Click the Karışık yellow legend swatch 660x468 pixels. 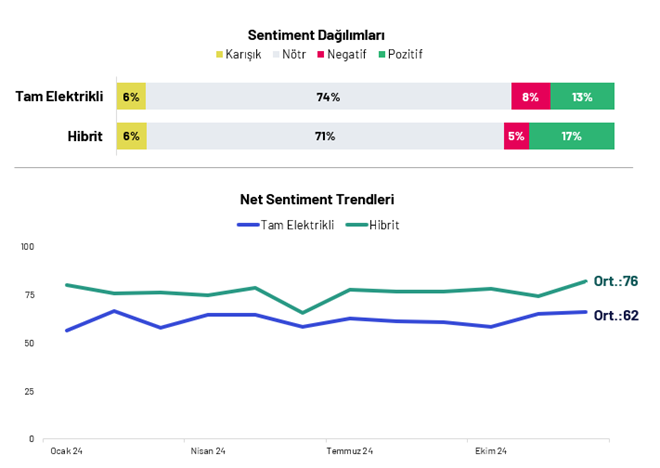tap(220, 54)
